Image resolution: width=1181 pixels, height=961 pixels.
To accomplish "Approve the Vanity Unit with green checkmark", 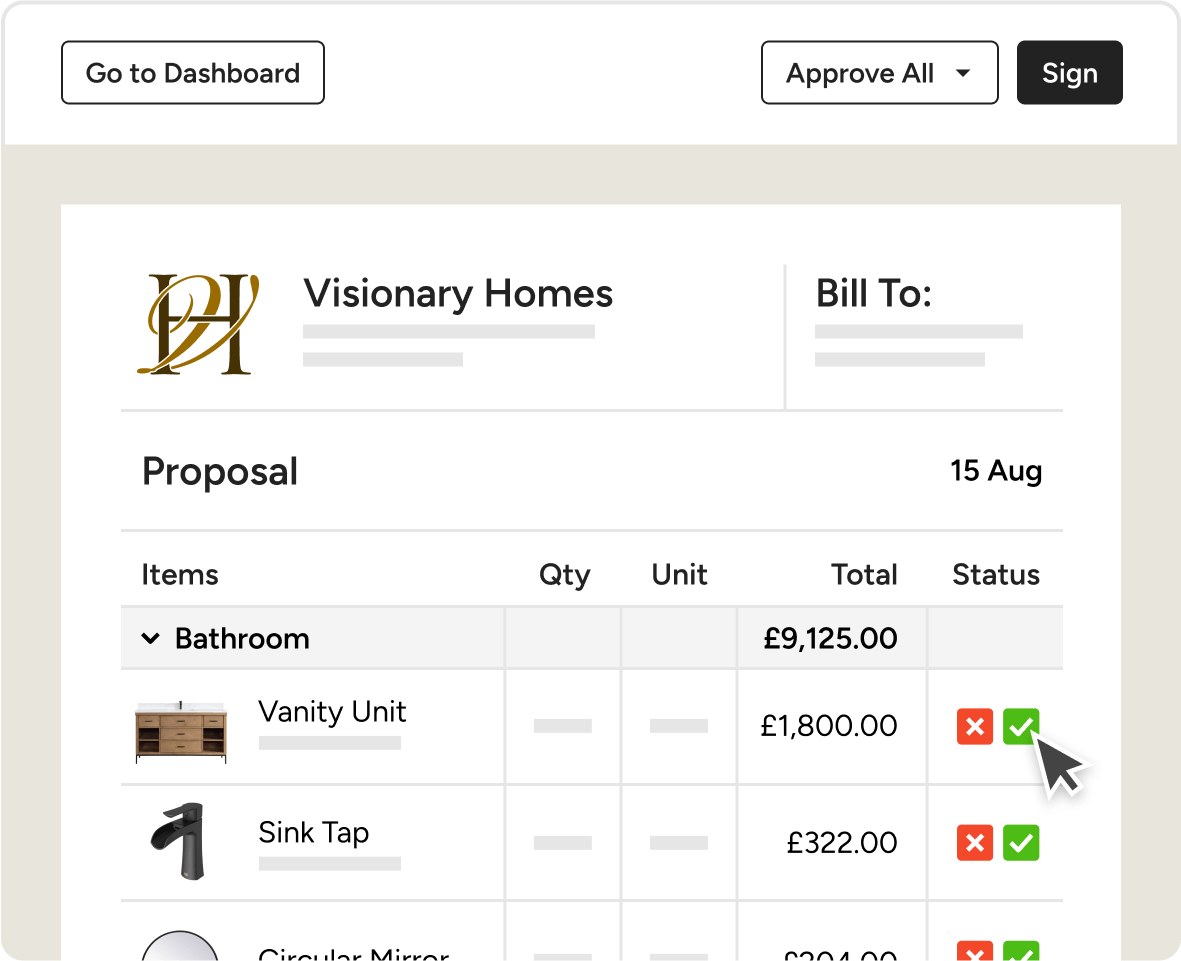I will click(1021, 726).
